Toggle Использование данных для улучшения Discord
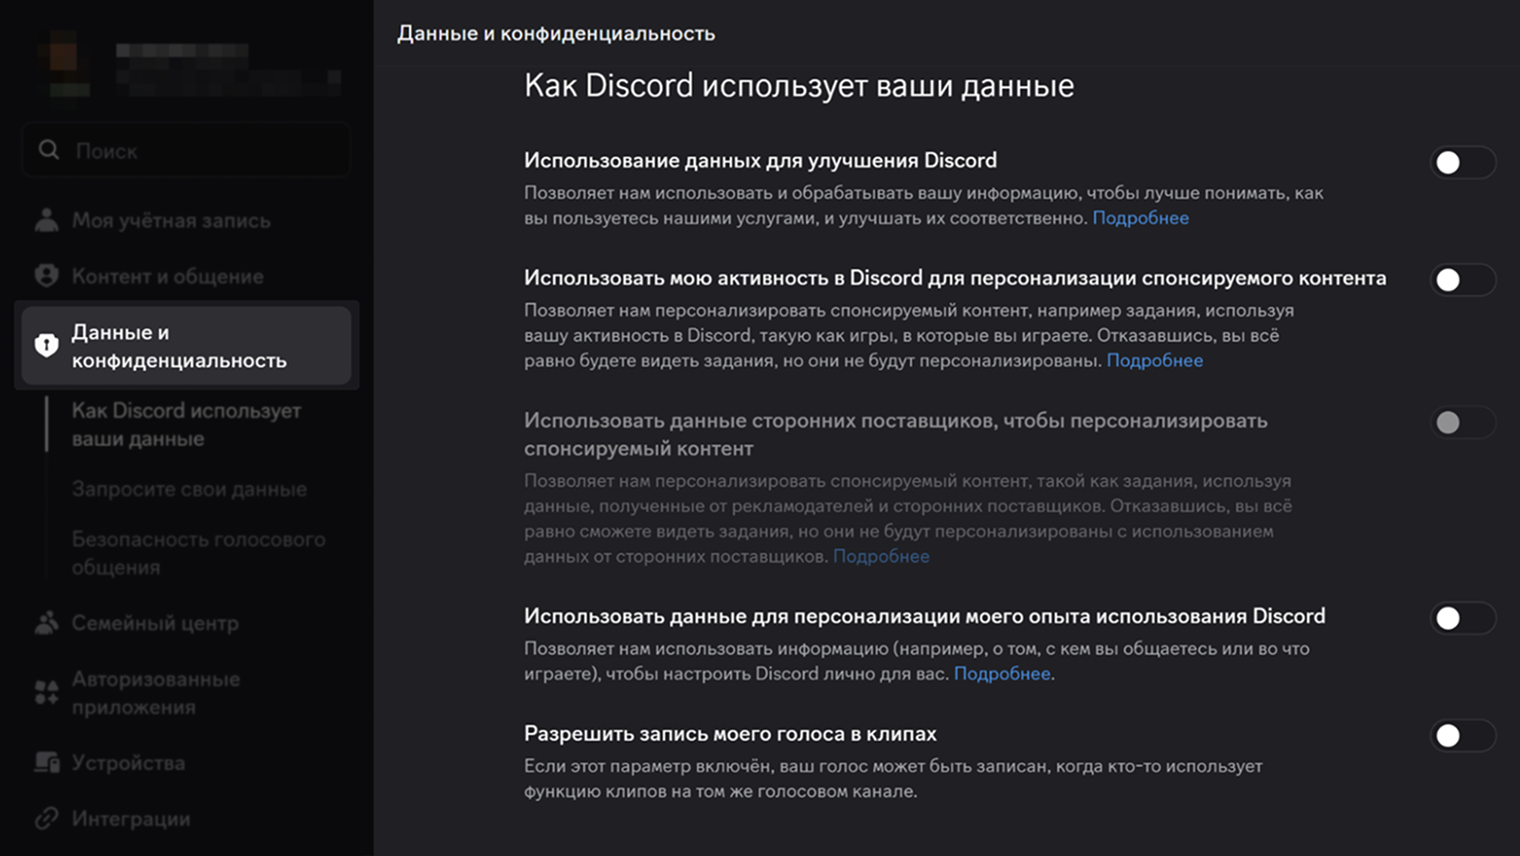The image size is (1520, 856). point(1462,162)
